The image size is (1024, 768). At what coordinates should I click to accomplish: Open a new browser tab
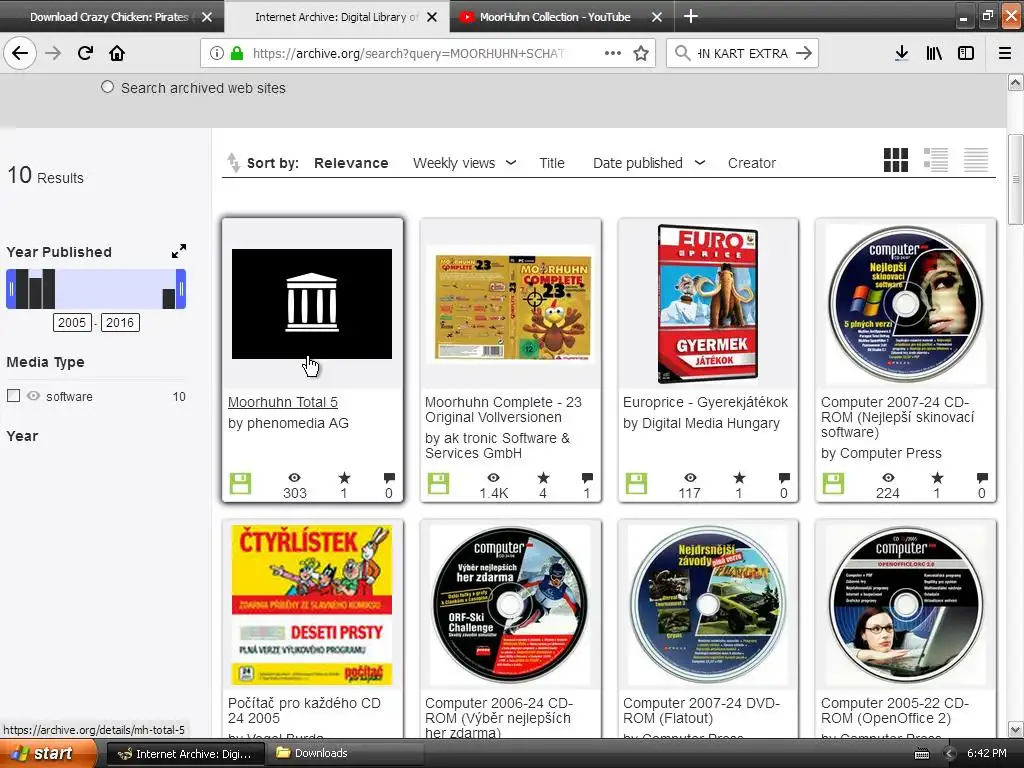[690, 16]
